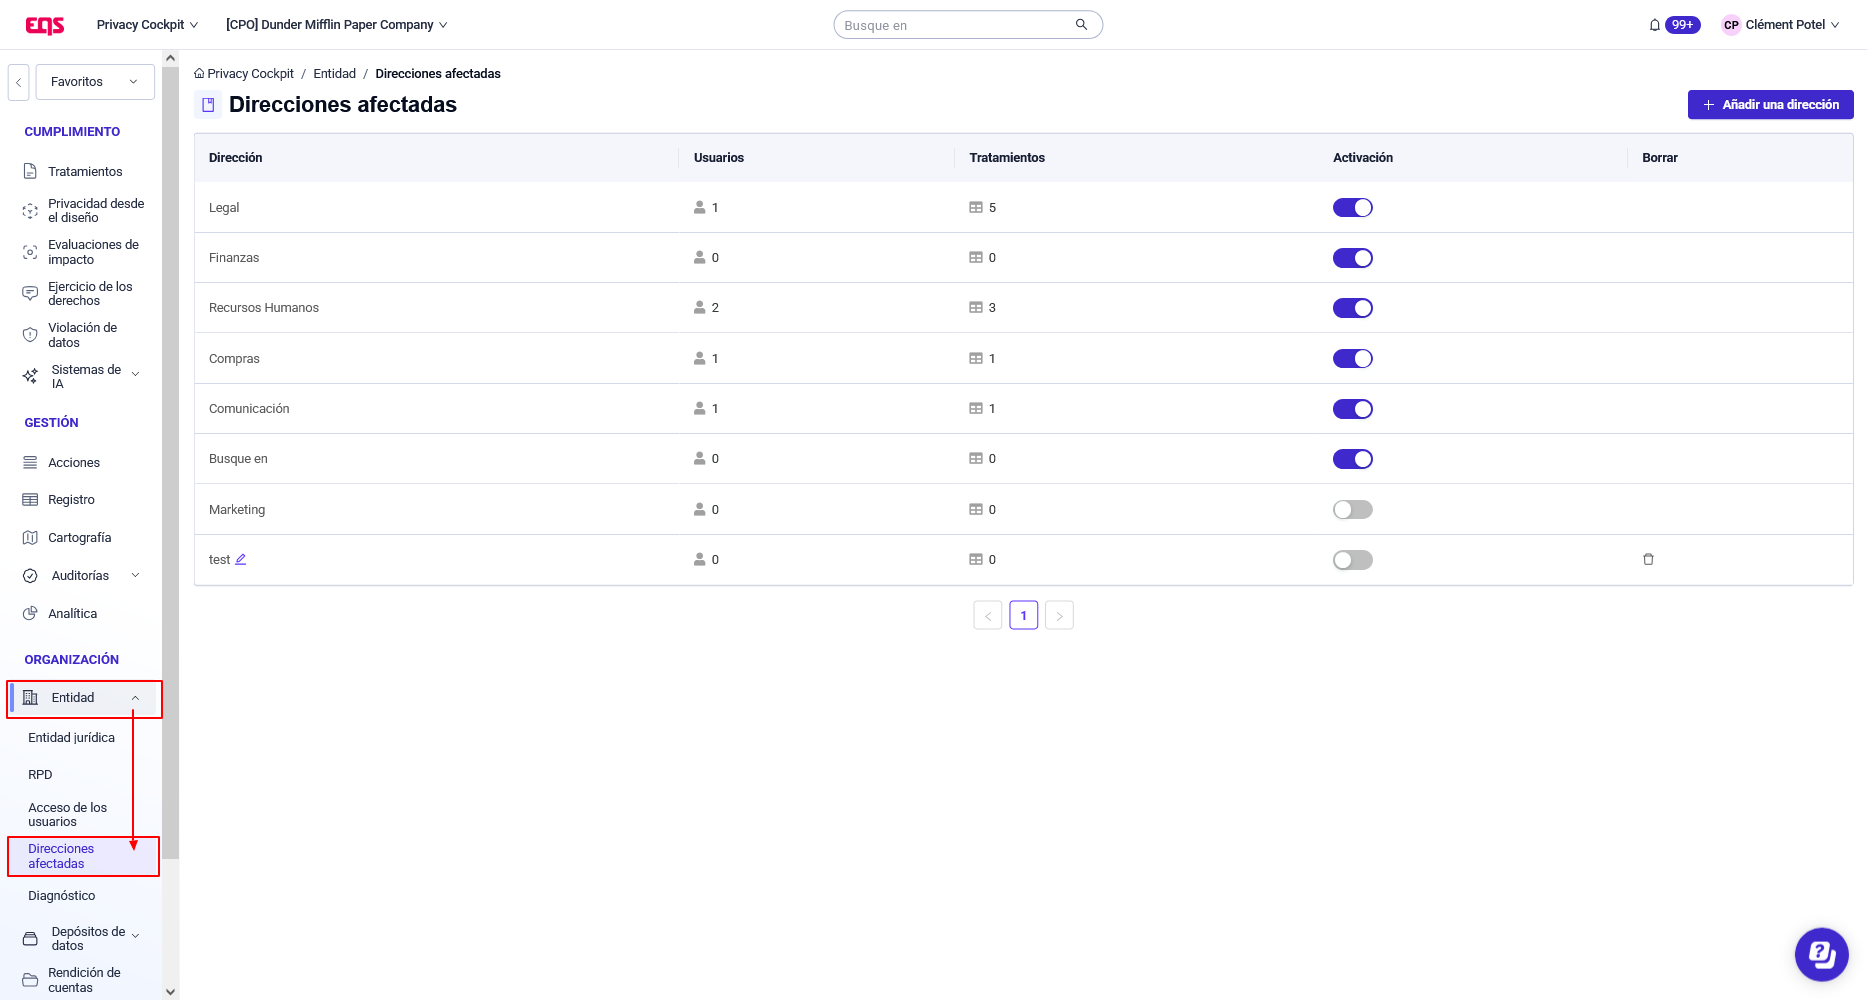Click the Sistemas de IA sparkle icon
The width and height of the screenshot is (1867, 1000).
pyautogui.click(x=30, y=376)
